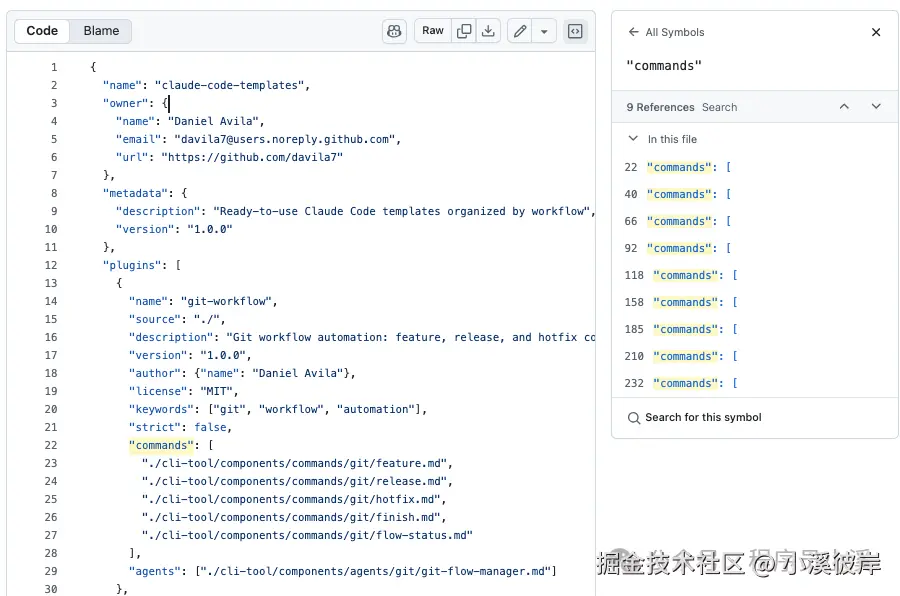Switch to the Blame tab
Screen dimensions: 900x596
[x=101, y=31]
